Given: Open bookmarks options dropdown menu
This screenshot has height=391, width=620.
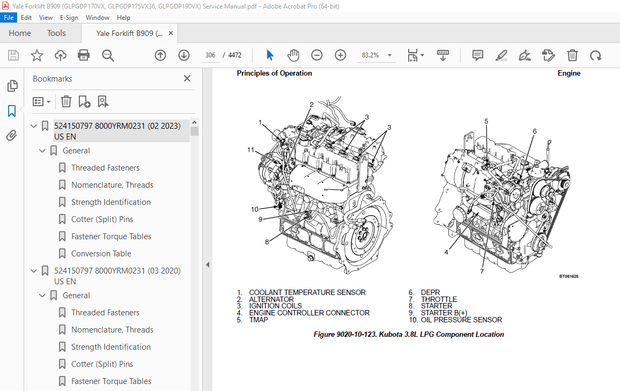Looking at the screenshot, I should point(42,102).
